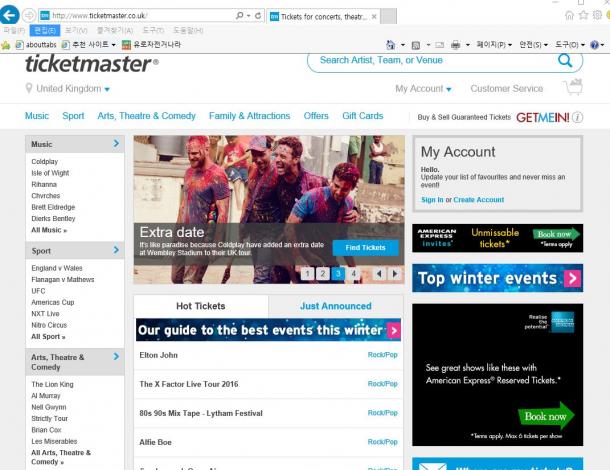Open browser settings gear icon
The image size is (610, 470).
pyautogui.click(x=597, y=15)
